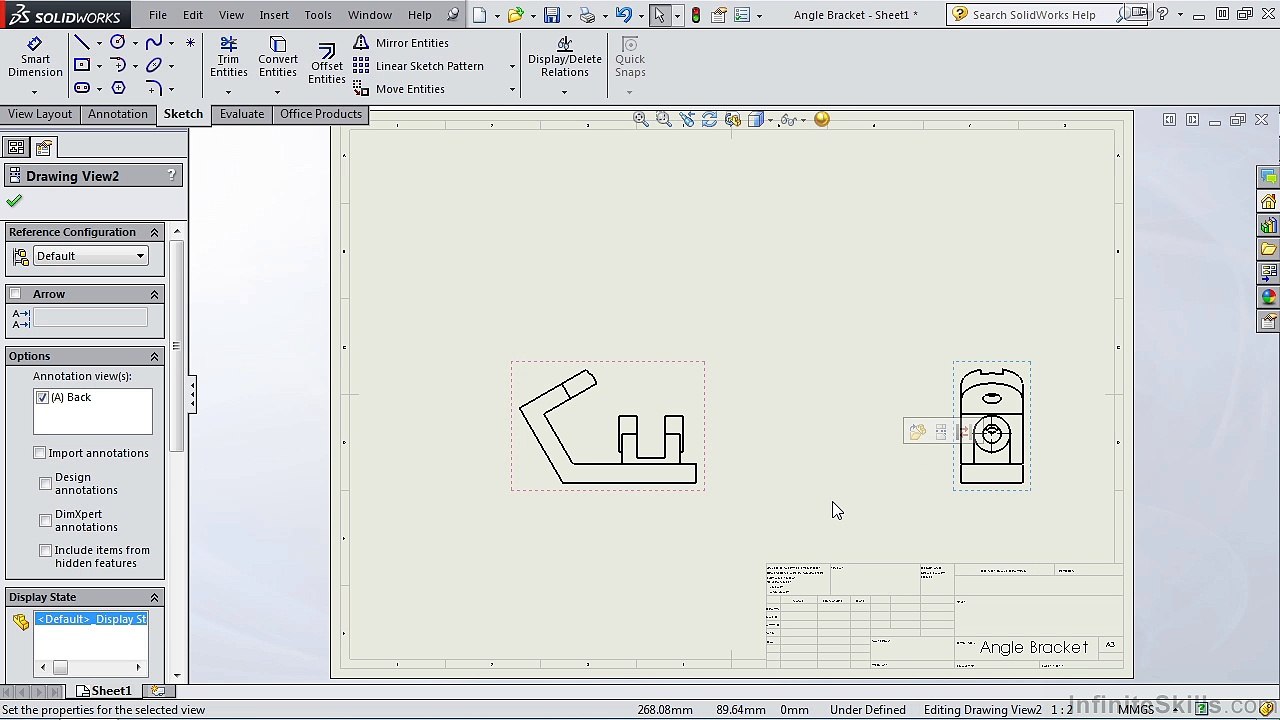Collapse the Options section
1280x720 pixels.
tap(154, 356)
